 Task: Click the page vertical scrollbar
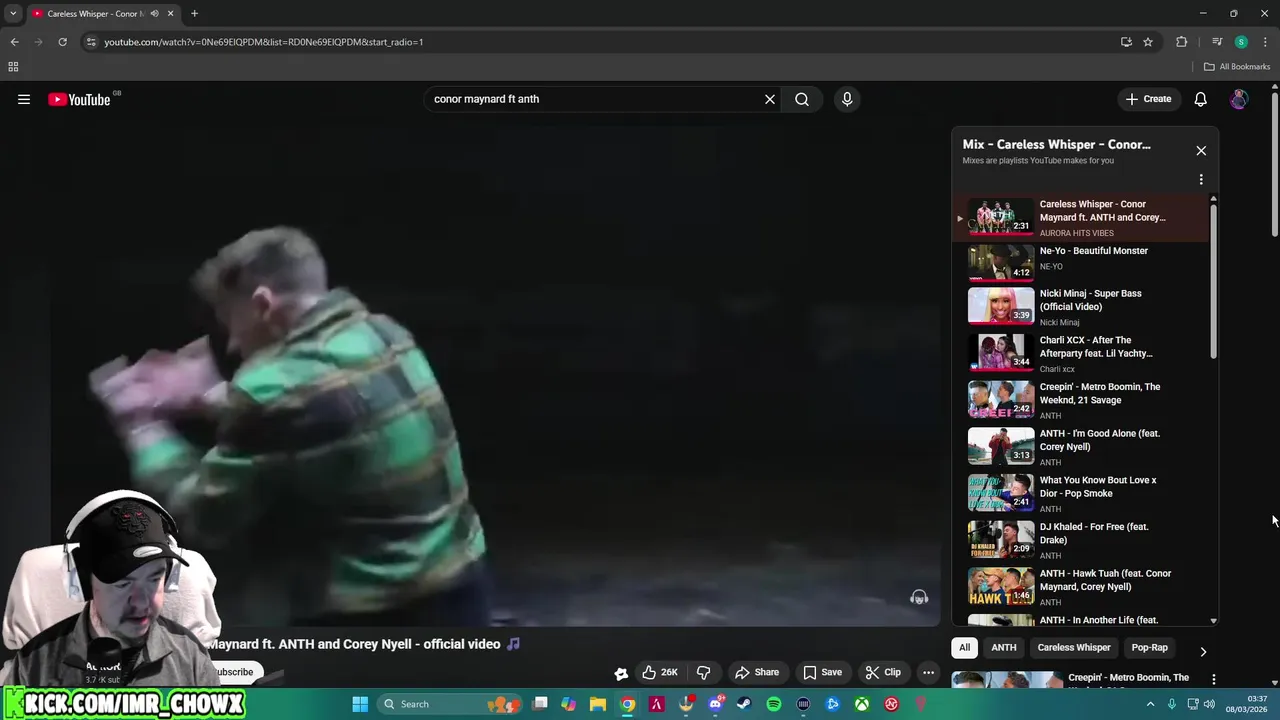pos(1275,167)
